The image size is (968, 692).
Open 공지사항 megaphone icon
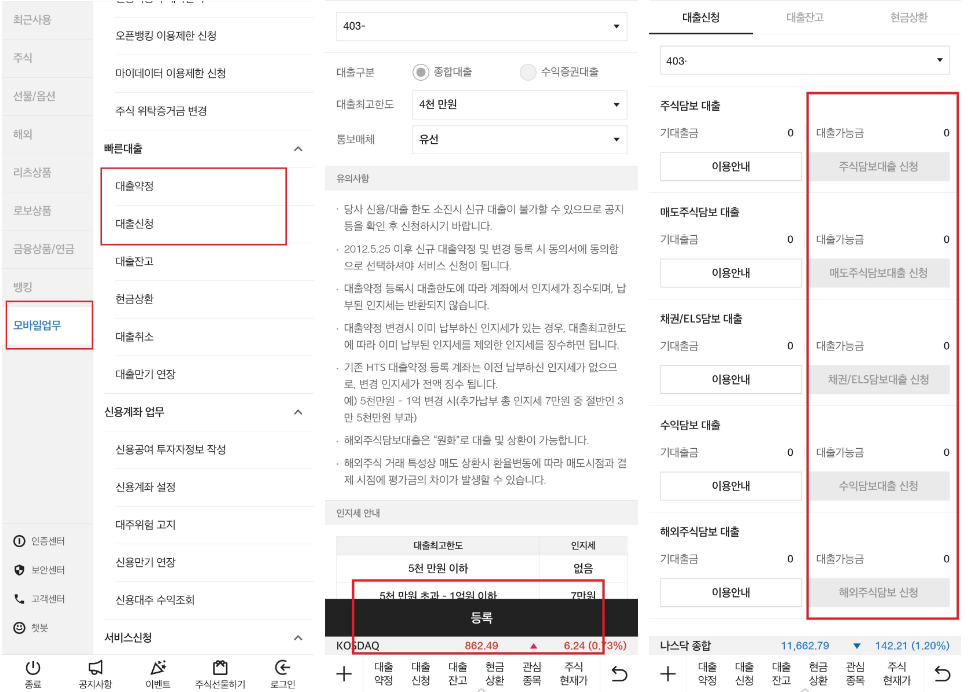coord(96,668)
